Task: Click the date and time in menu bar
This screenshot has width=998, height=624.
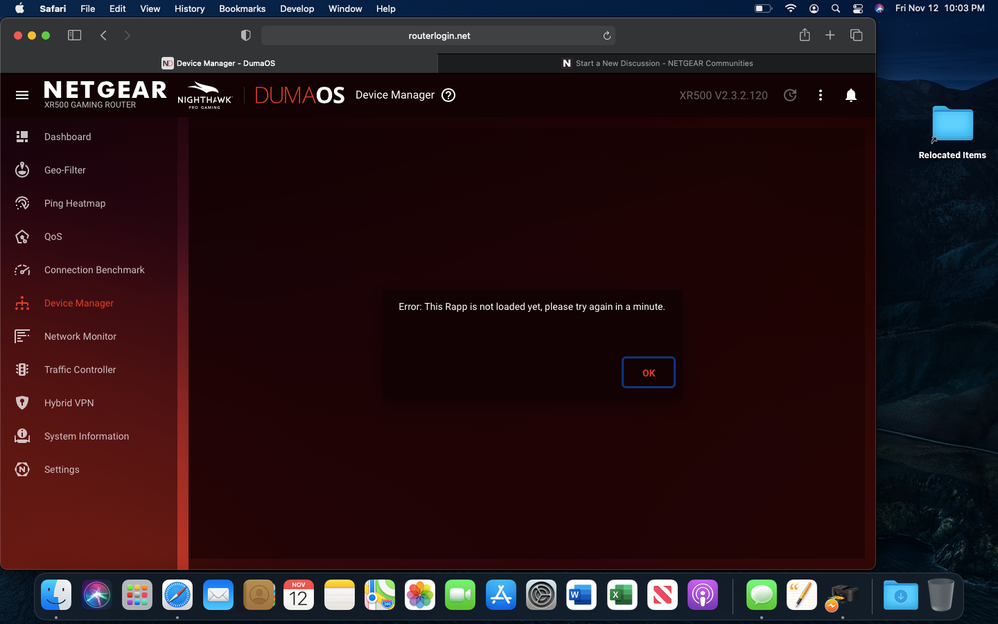Action: coord(940,8)
